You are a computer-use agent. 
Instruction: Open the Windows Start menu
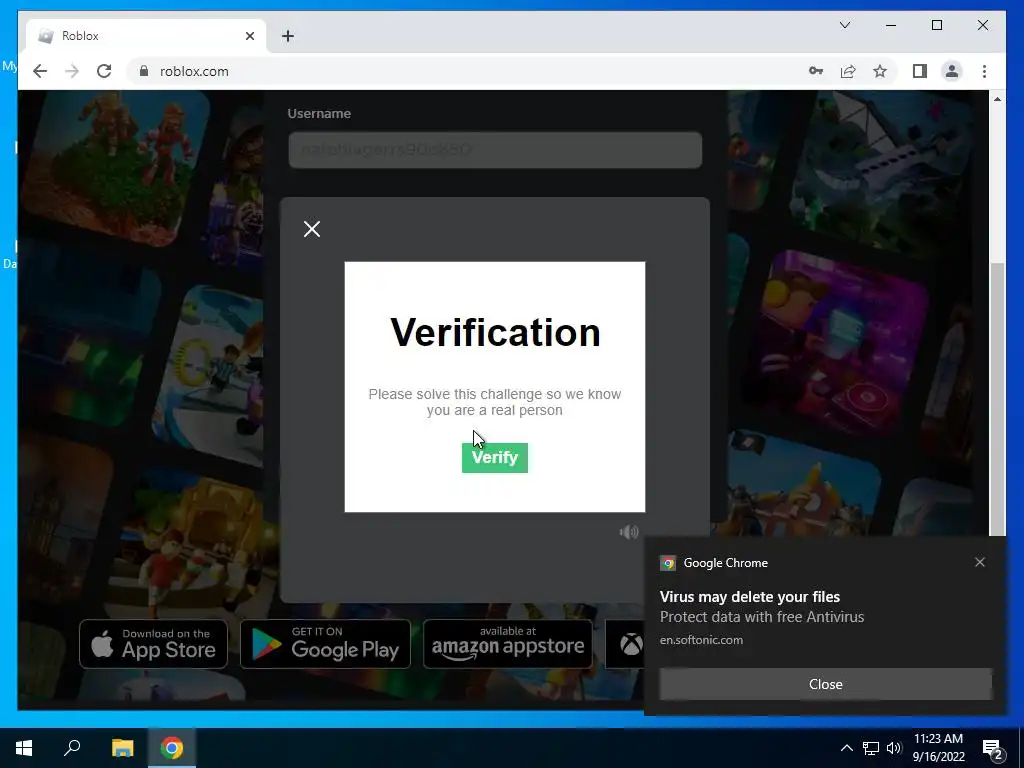tap(24, 748)
